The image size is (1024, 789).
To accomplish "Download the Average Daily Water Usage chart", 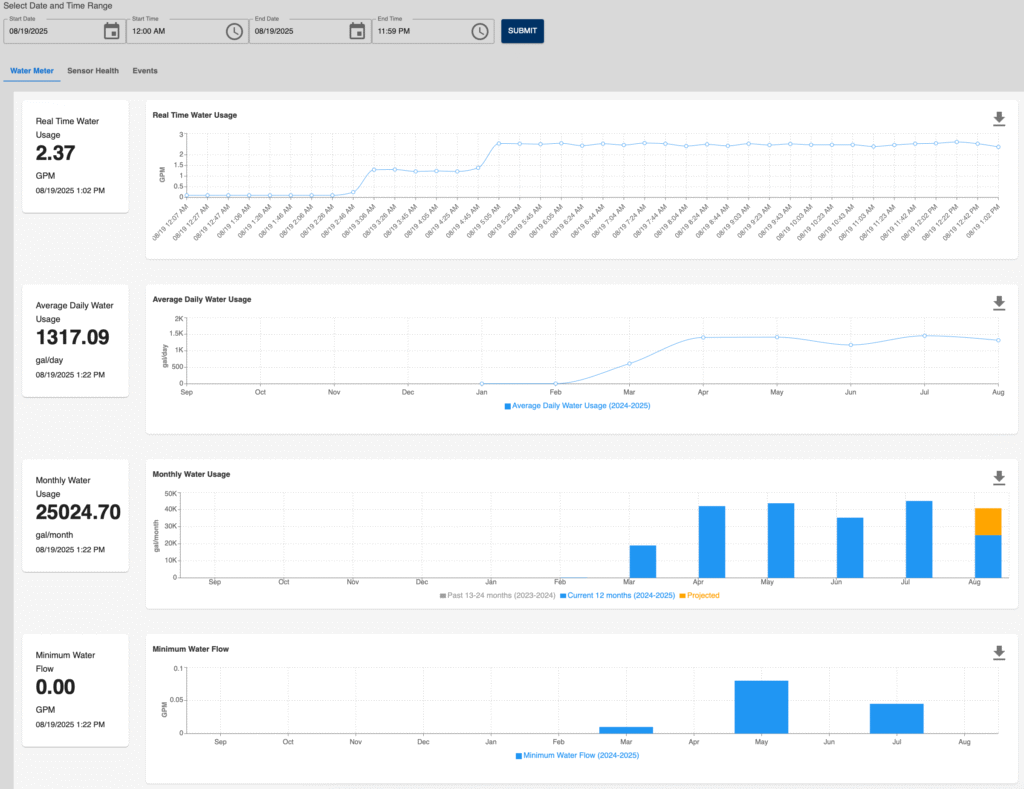I will tap(998, 303).
